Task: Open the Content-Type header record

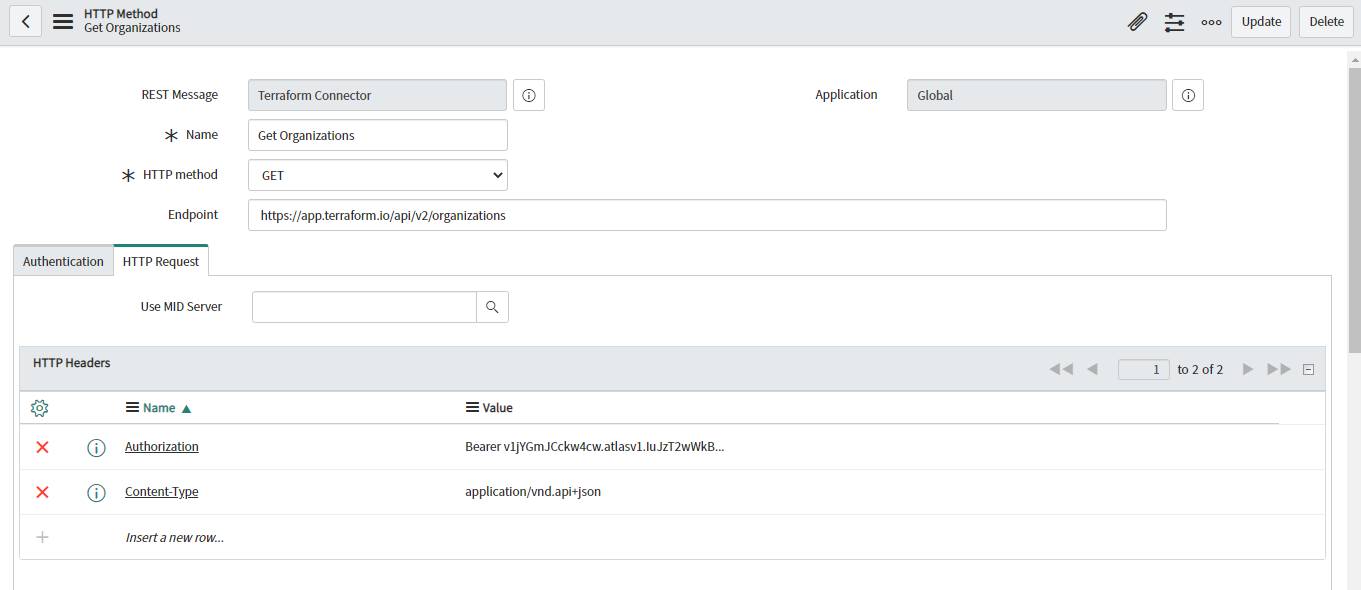Action: click(x=160, y=491)
